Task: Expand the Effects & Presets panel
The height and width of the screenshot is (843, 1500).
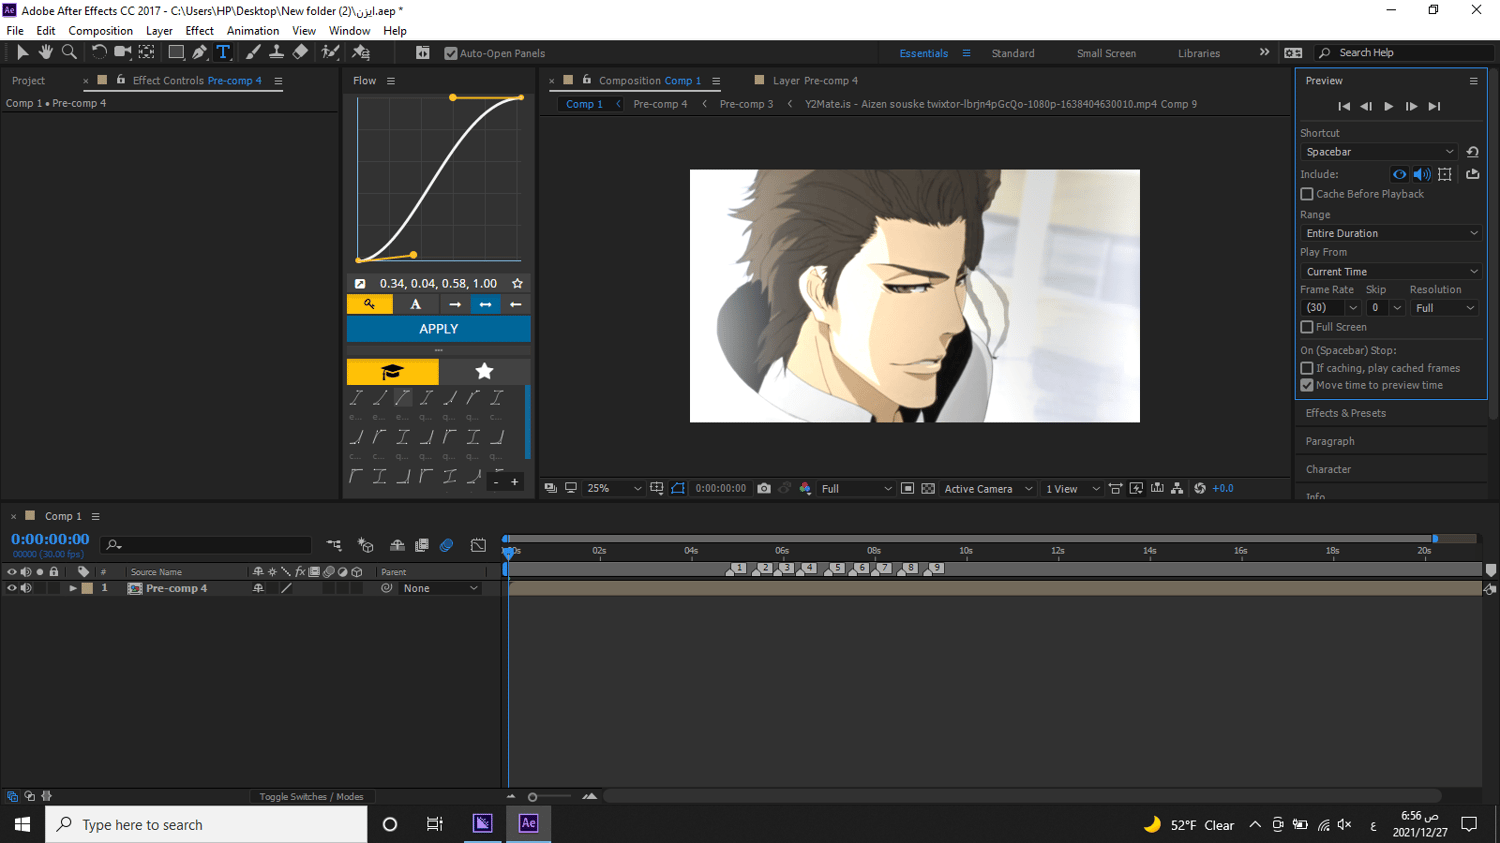Action: point(1345,413)
